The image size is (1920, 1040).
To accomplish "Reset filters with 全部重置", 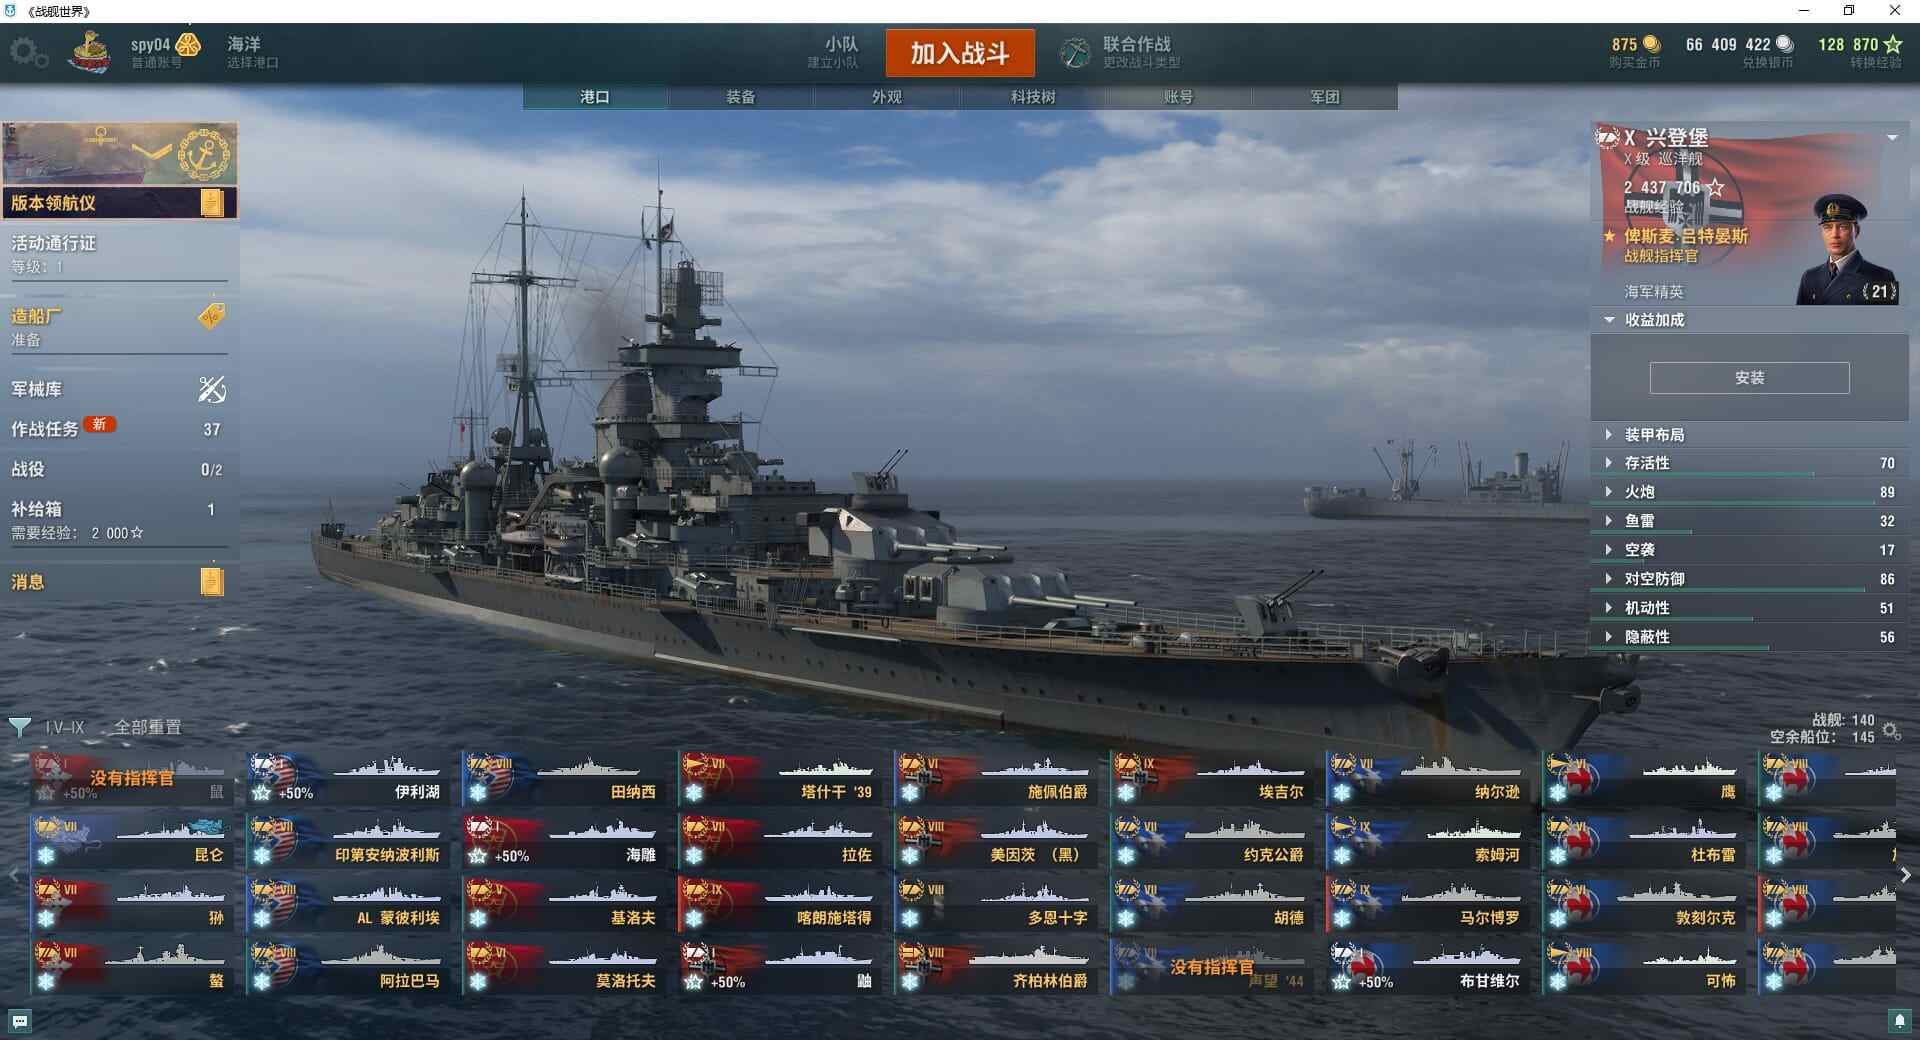I will [148, 727].
